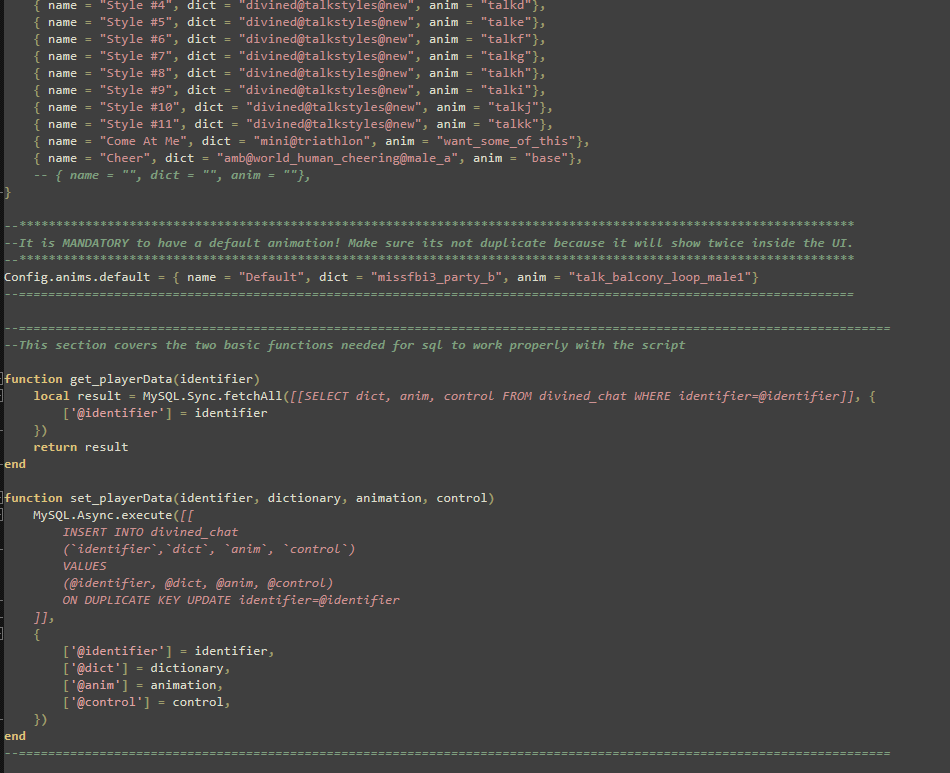
Task: Click the "VALUES" SQL keyword line
Action: 84,566
